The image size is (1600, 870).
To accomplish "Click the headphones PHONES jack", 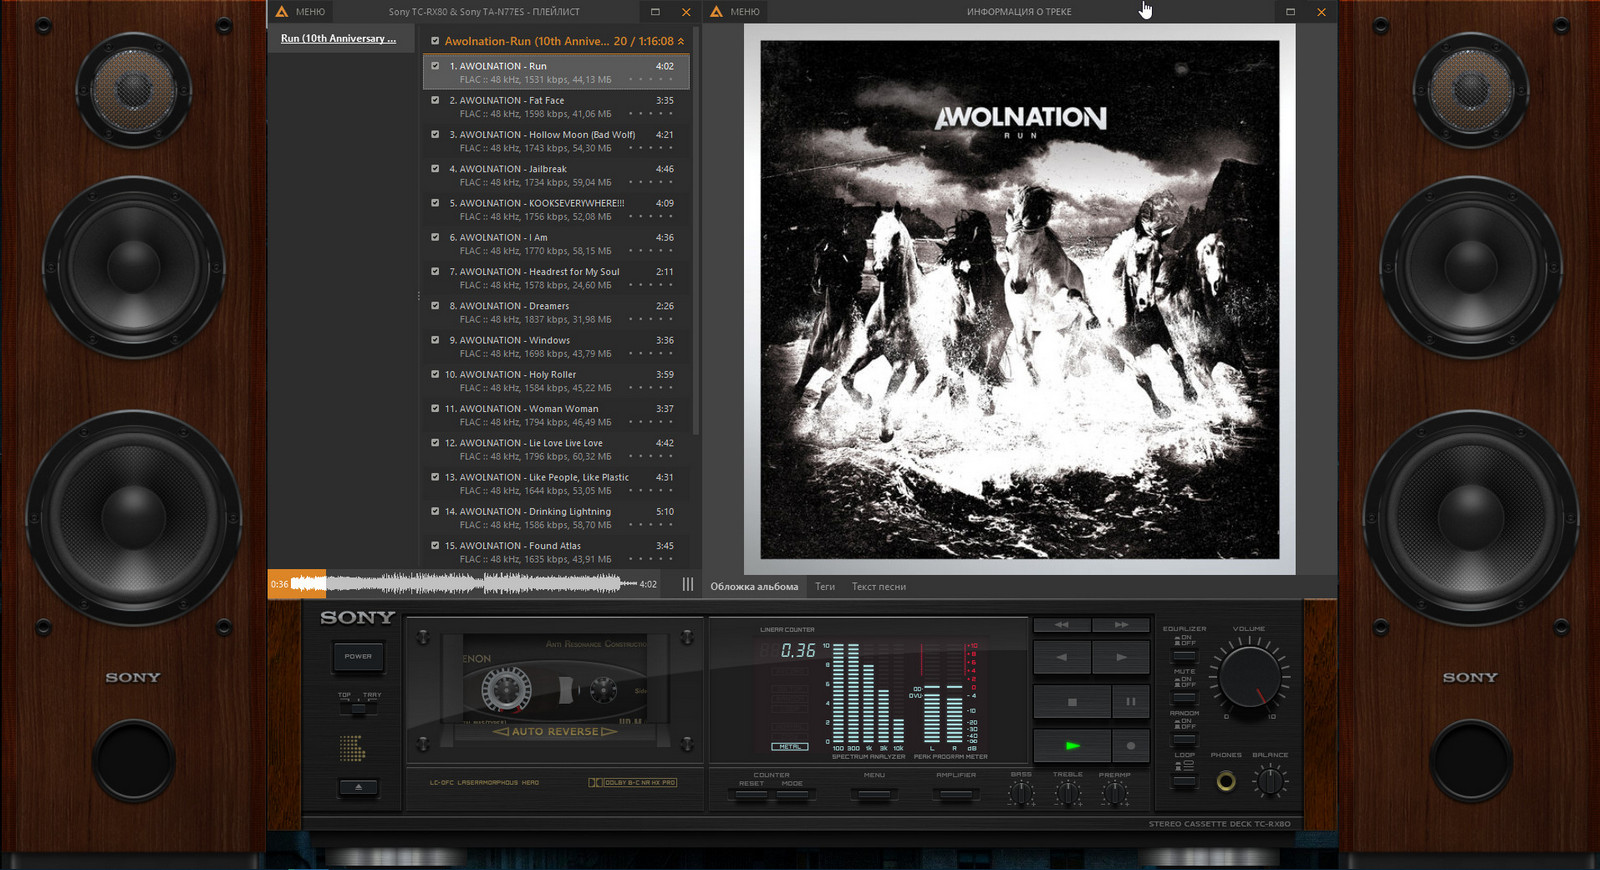I will click(1225, 782).
